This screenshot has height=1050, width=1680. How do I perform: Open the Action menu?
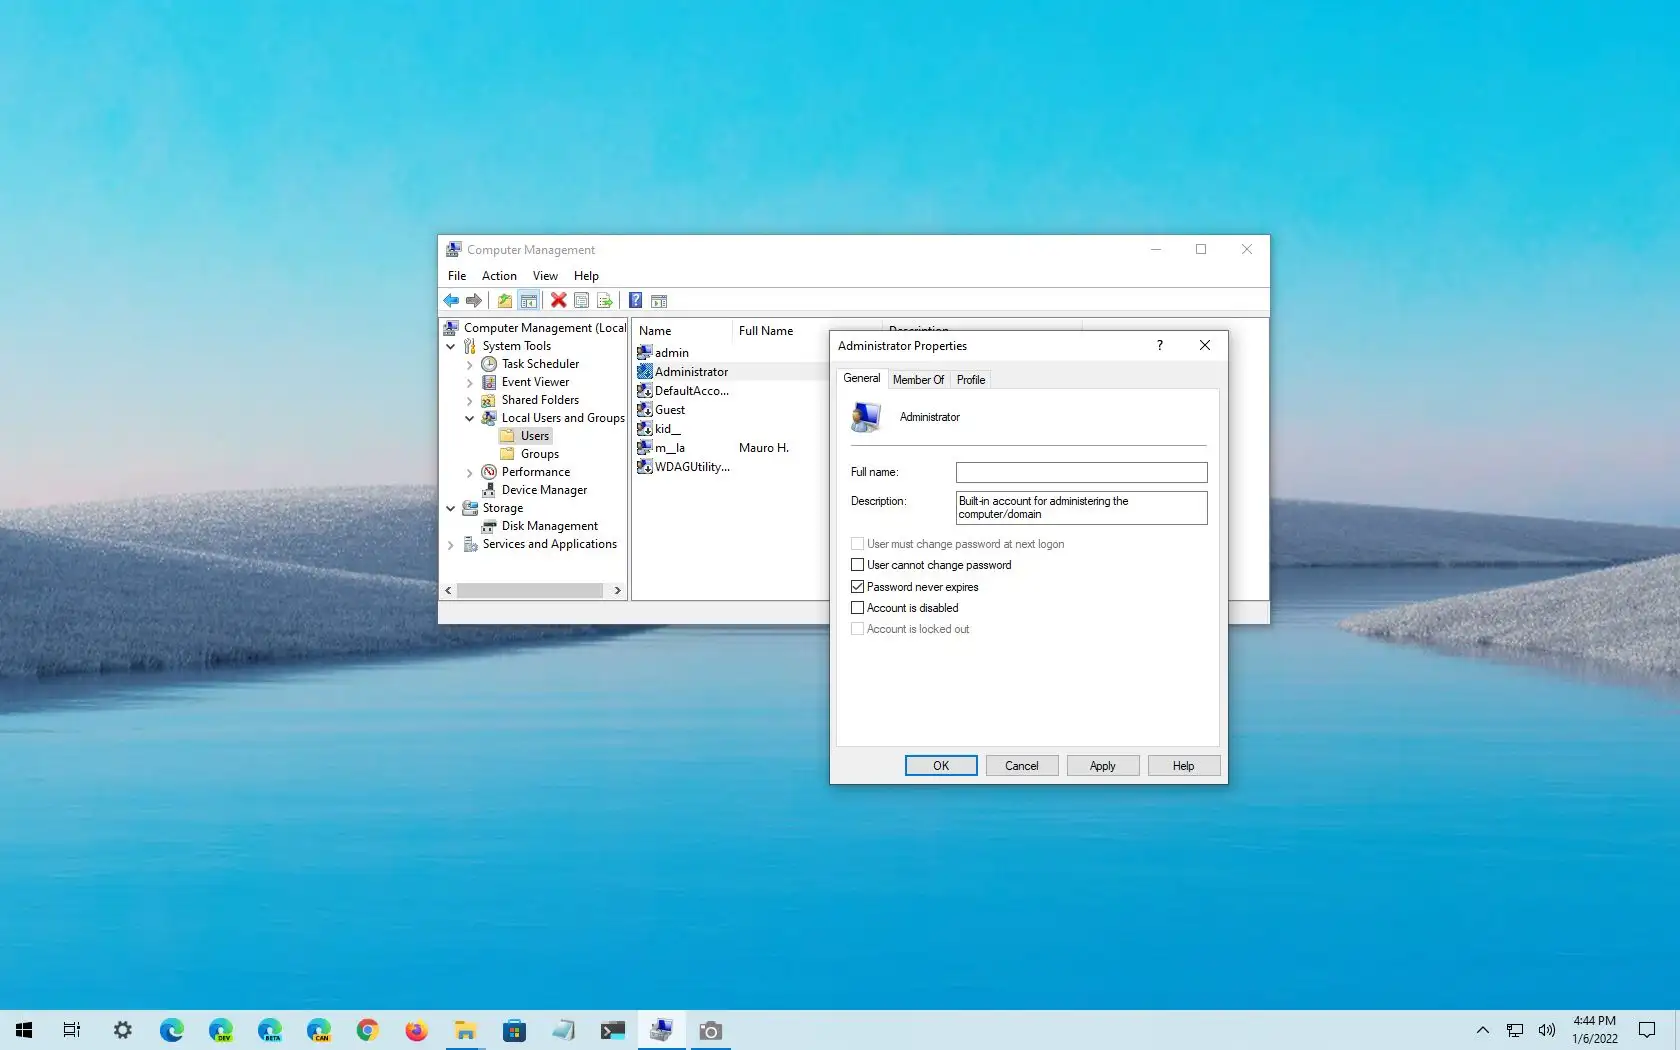point(499,276)
